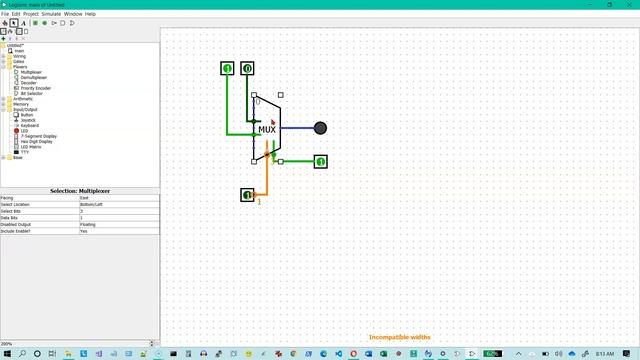Open Facing value dropdown showing East
The image size is (640, 360).
(119, 198)
